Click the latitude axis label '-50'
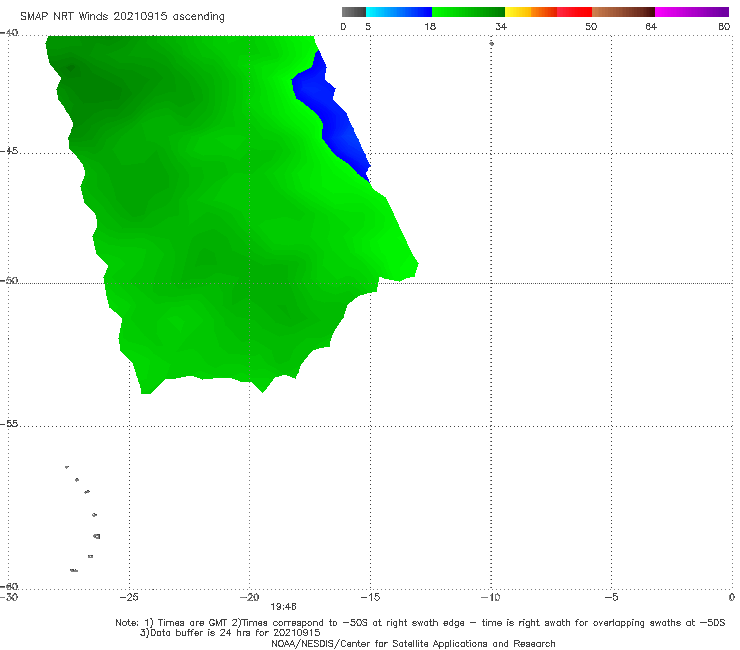This screenshot has height=650, width=740. point(9,280)
